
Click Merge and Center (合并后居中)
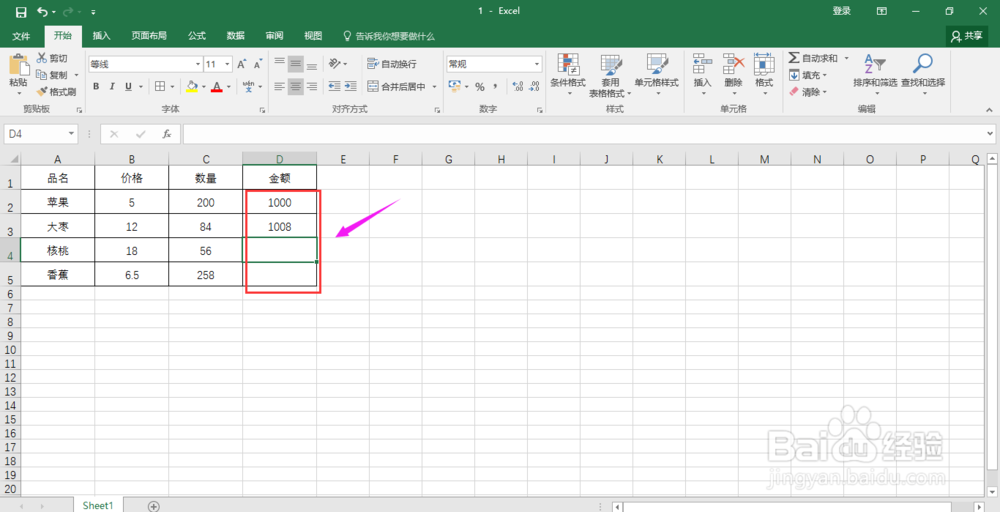coord(398,87)
